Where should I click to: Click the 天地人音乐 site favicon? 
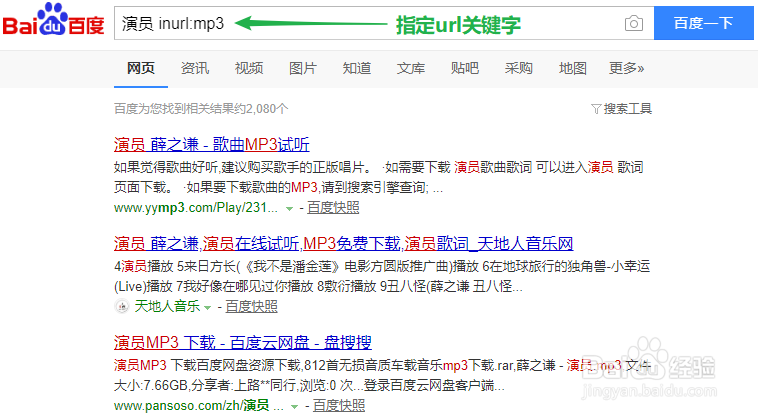click(x=122, y=306)
